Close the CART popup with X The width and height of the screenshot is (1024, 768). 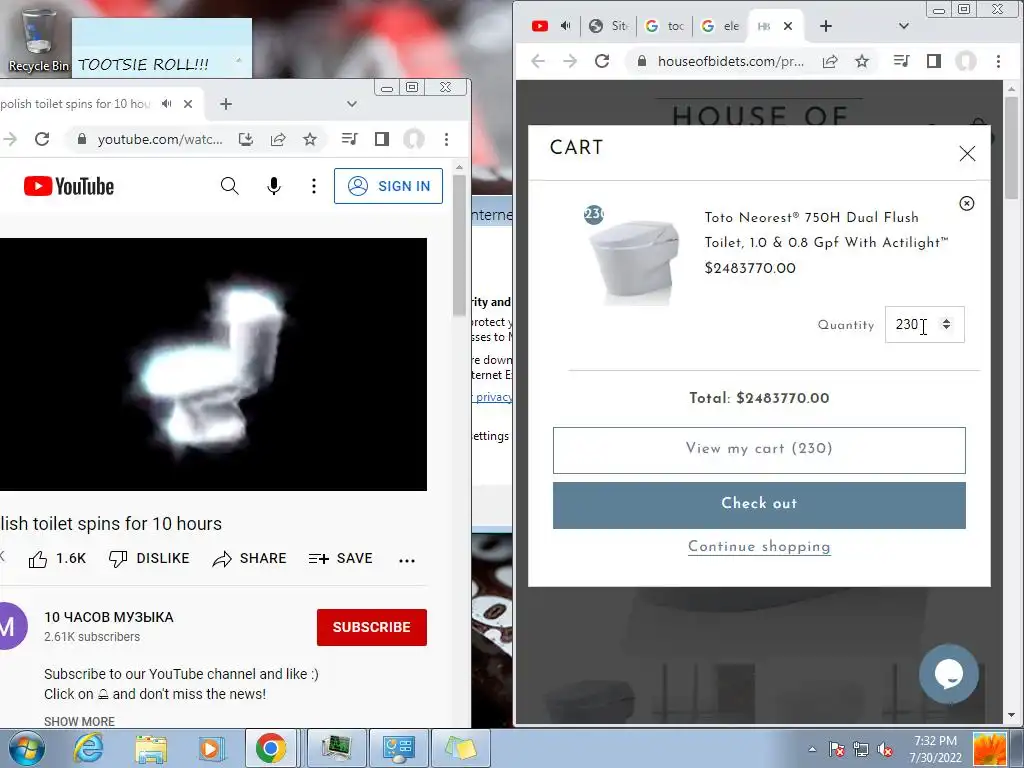(x=967, y=153)
